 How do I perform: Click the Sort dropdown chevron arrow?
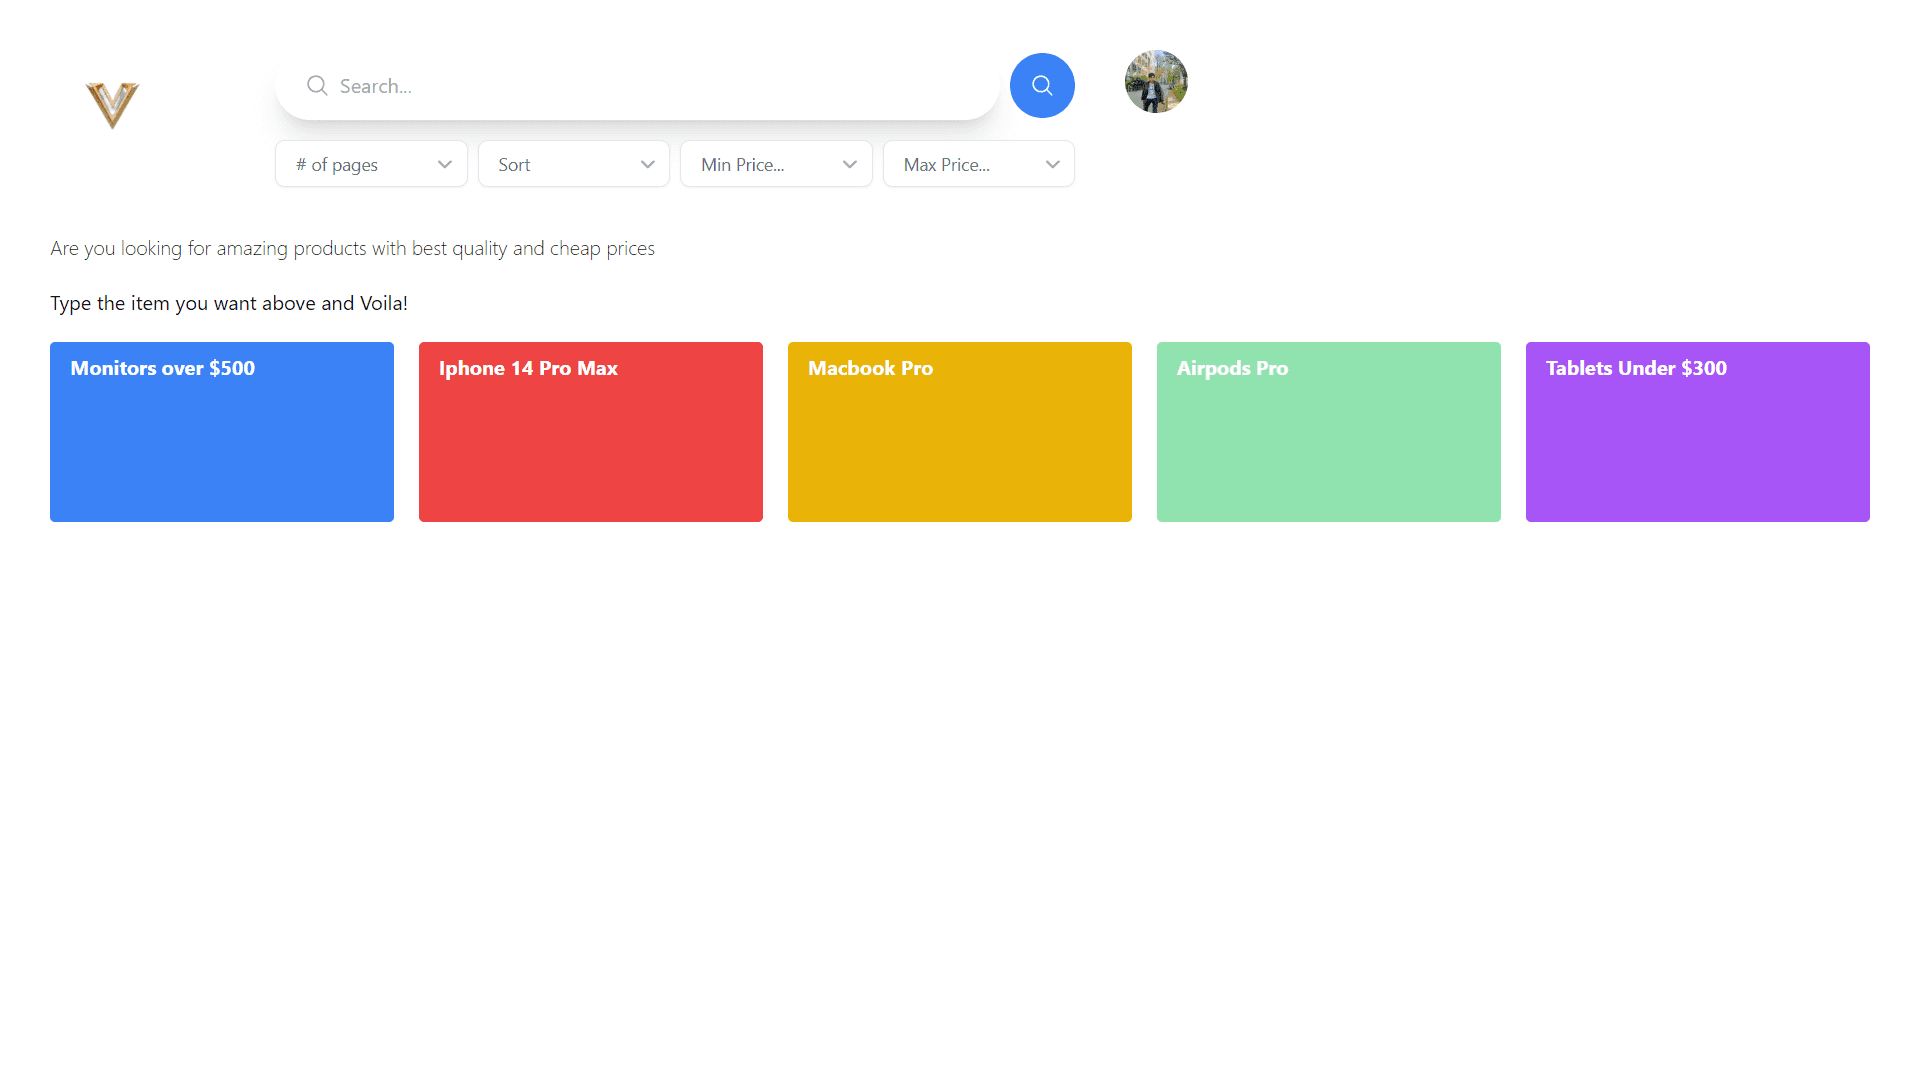[x=648, y=165]
